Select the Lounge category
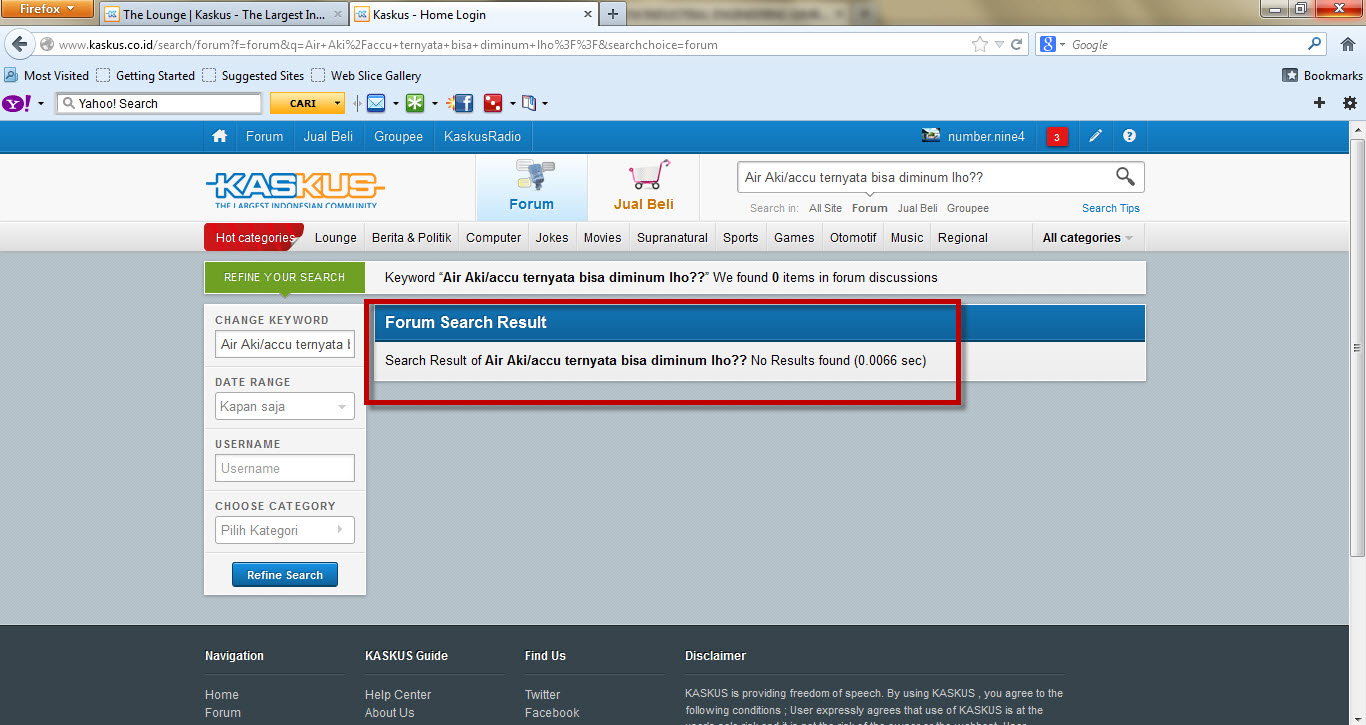 coord(336,238)
